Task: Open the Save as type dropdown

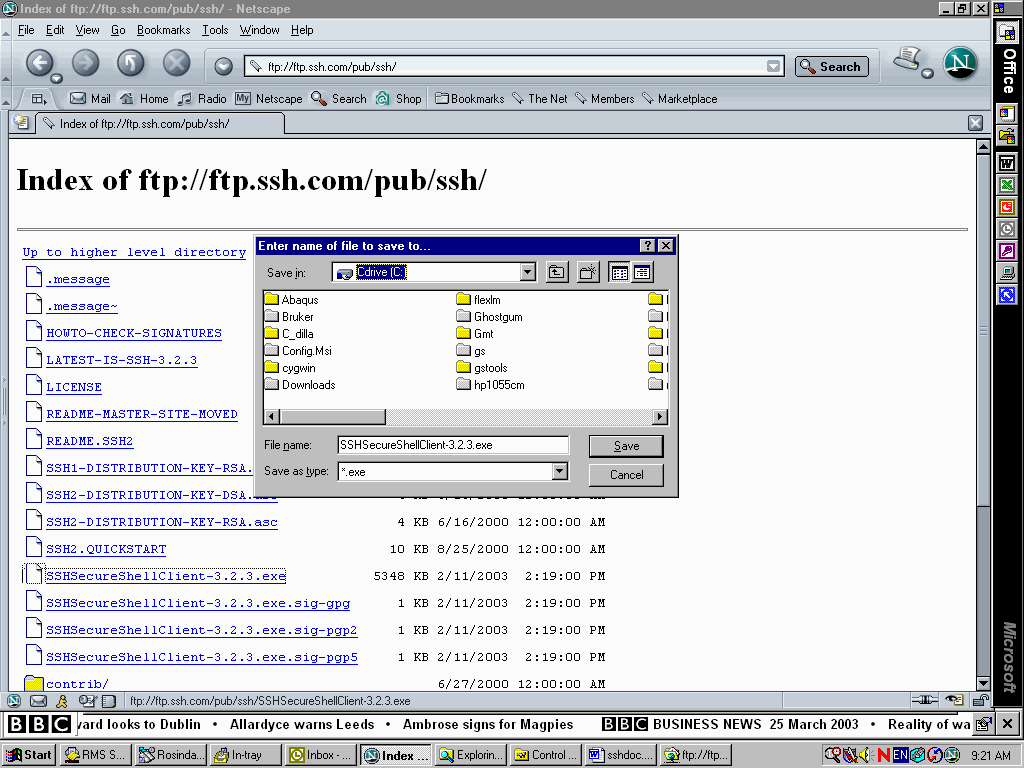Action: tap(560, 471)
